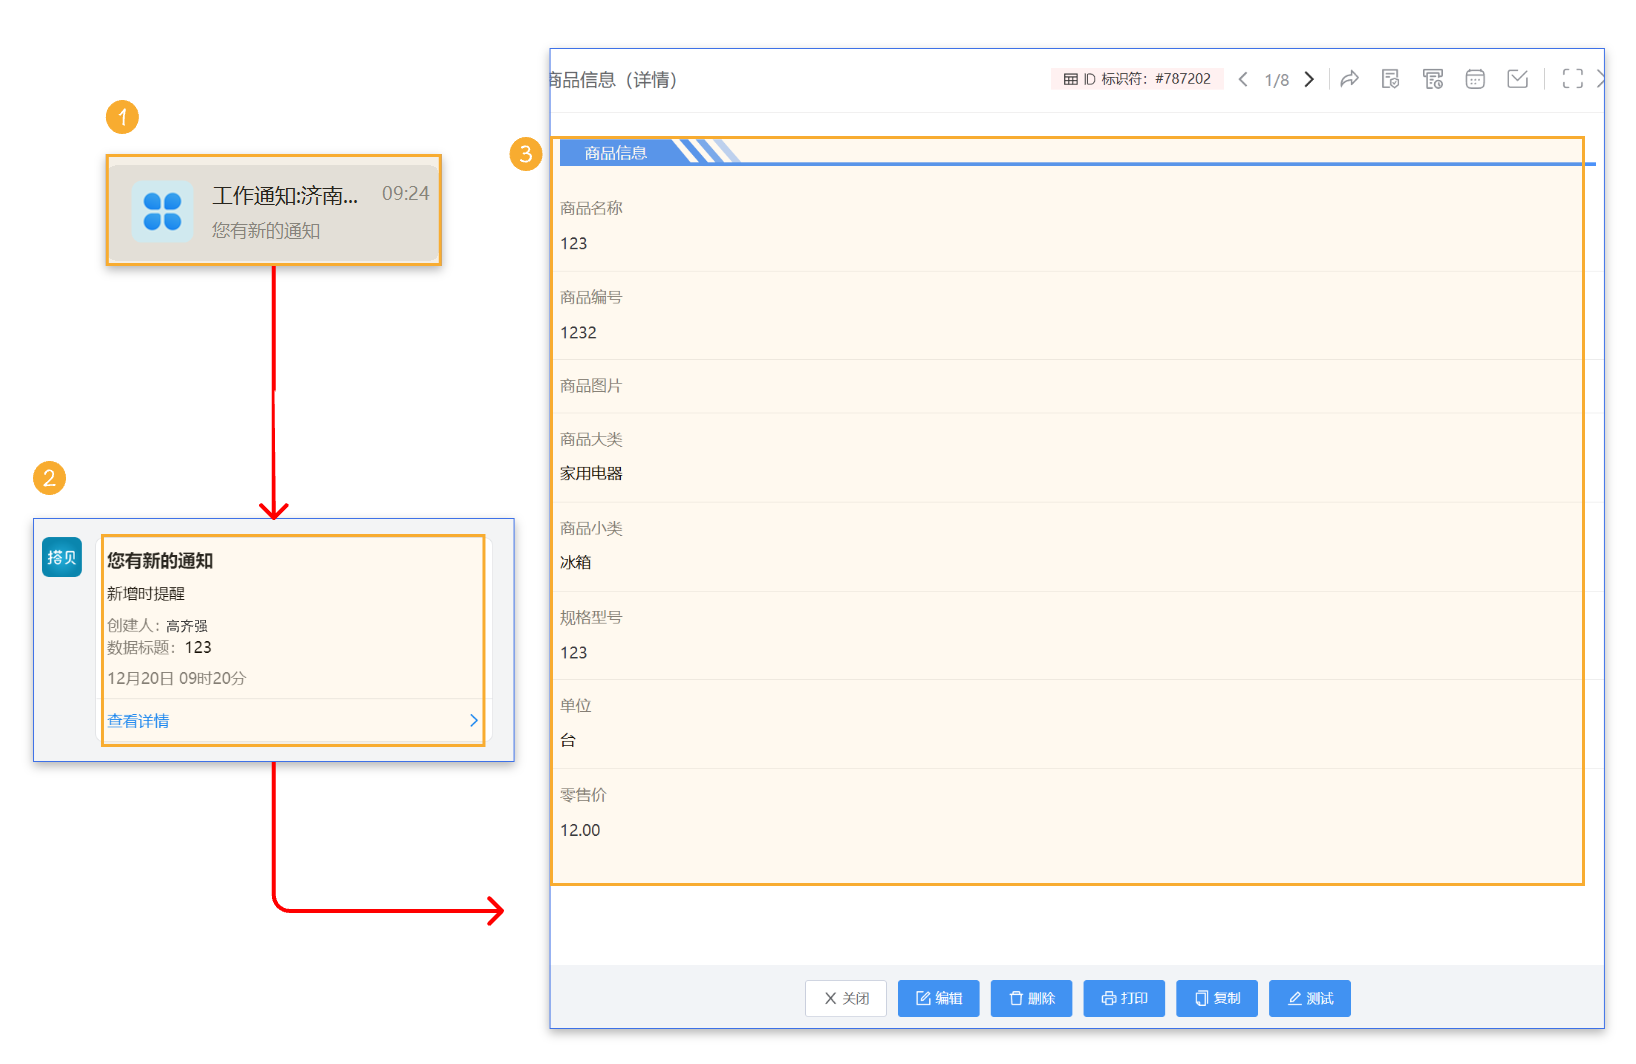Viewport: 1636px width, 1064px height.
Task: Click the 测试 button
Action: click(x=1309, y=998)
